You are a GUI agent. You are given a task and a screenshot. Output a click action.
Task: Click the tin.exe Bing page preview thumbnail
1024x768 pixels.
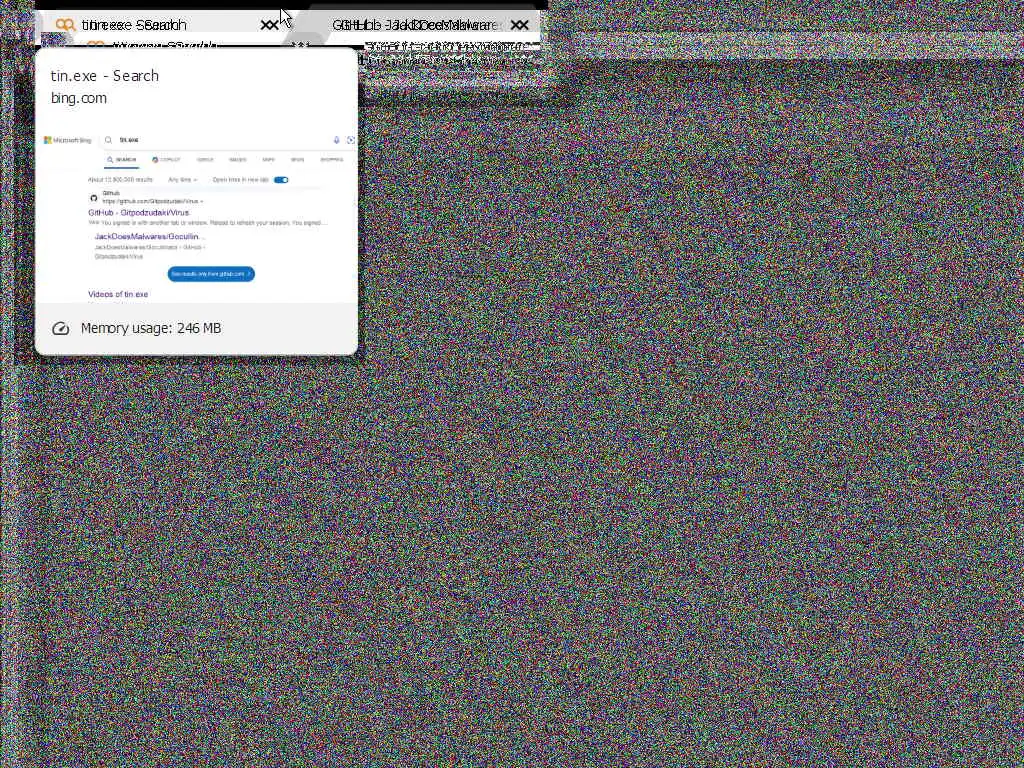[197, 212]
